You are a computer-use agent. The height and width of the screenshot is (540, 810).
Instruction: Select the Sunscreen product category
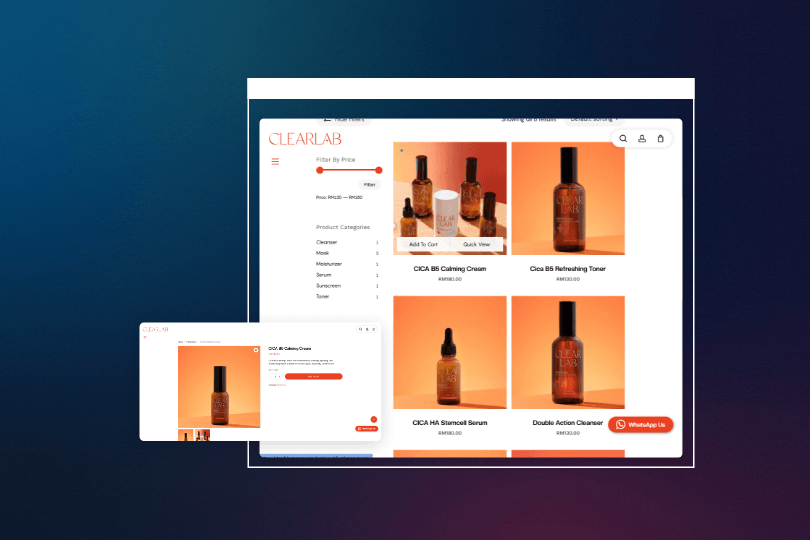pyautogui.click(x=329, y=285)
